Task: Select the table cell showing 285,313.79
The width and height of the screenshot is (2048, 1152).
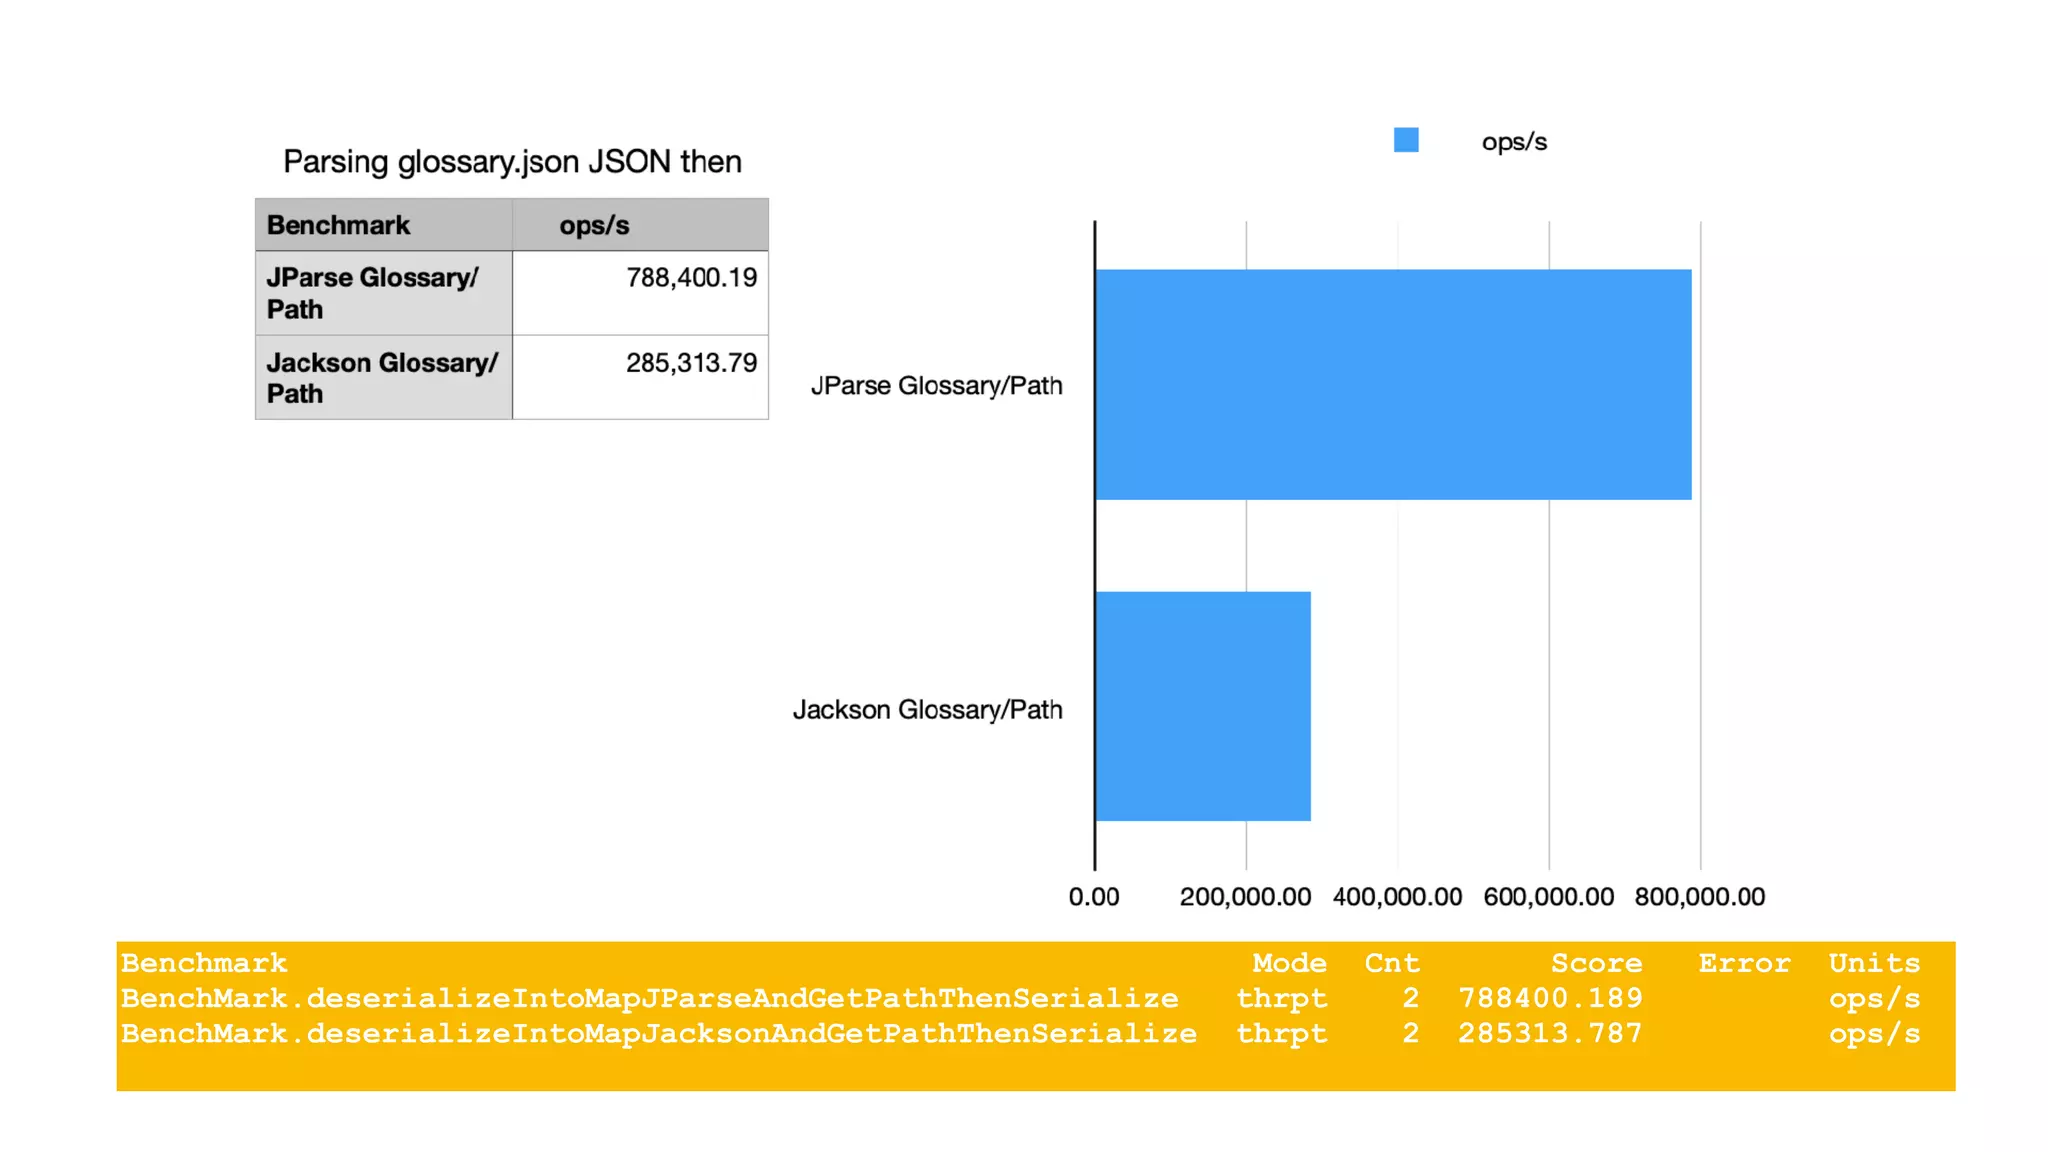Action: coord(640,377)
